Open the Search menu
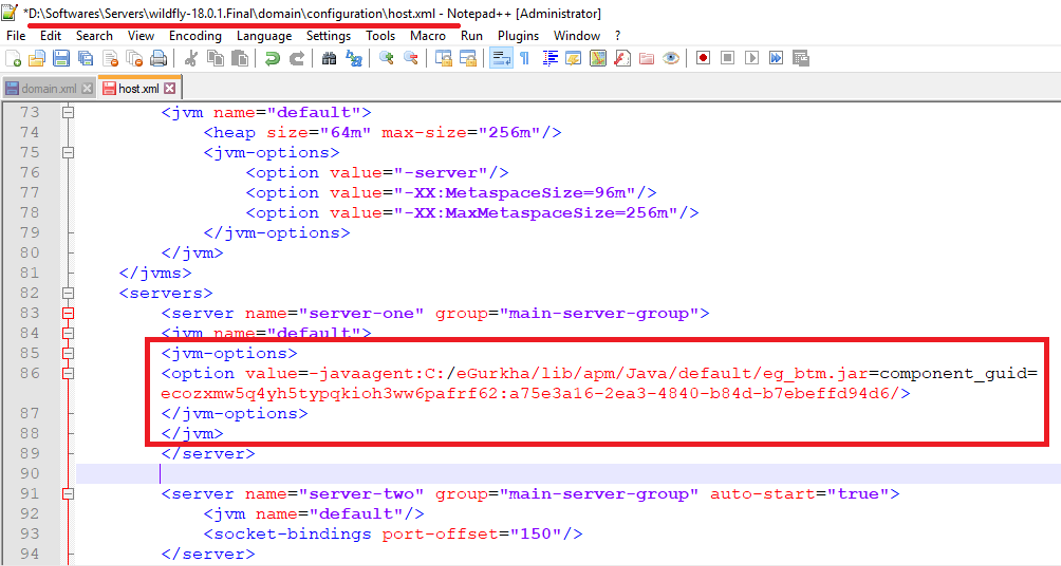The image size is (1061, 566). click(94, 36)
